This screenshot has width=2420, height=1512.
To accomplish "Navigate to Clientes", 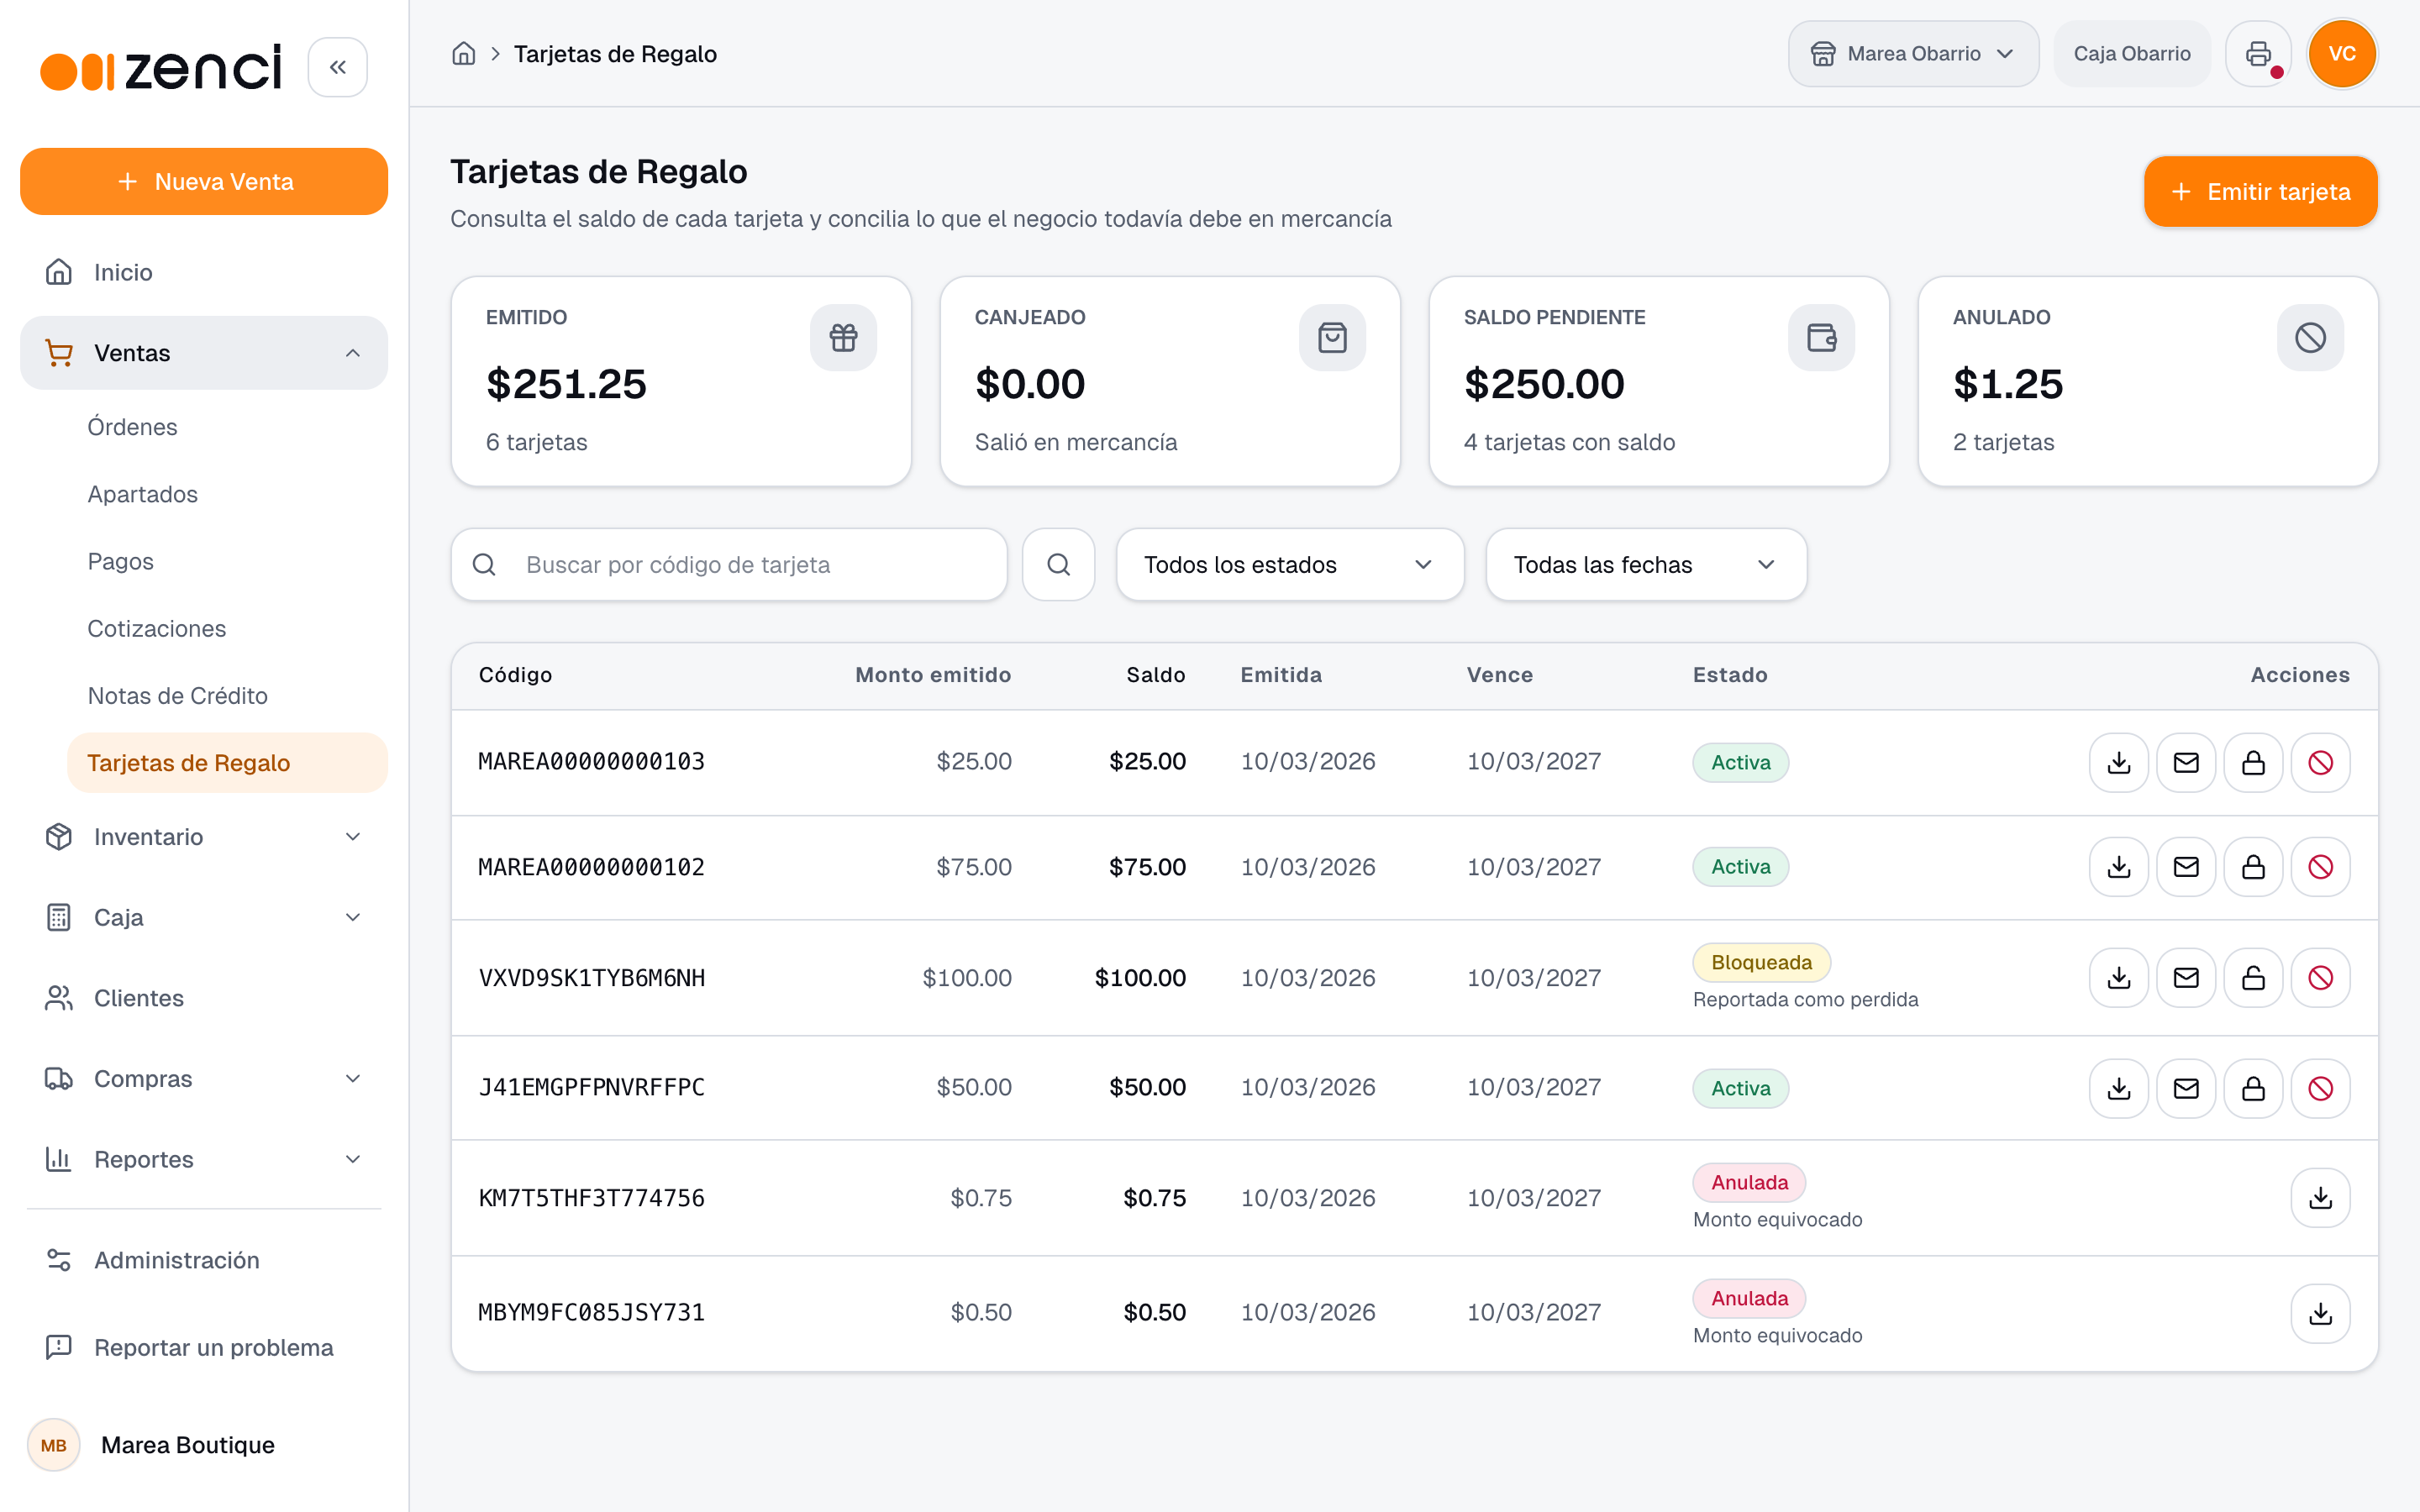I will pyautogui.click(x=204, y=998).
